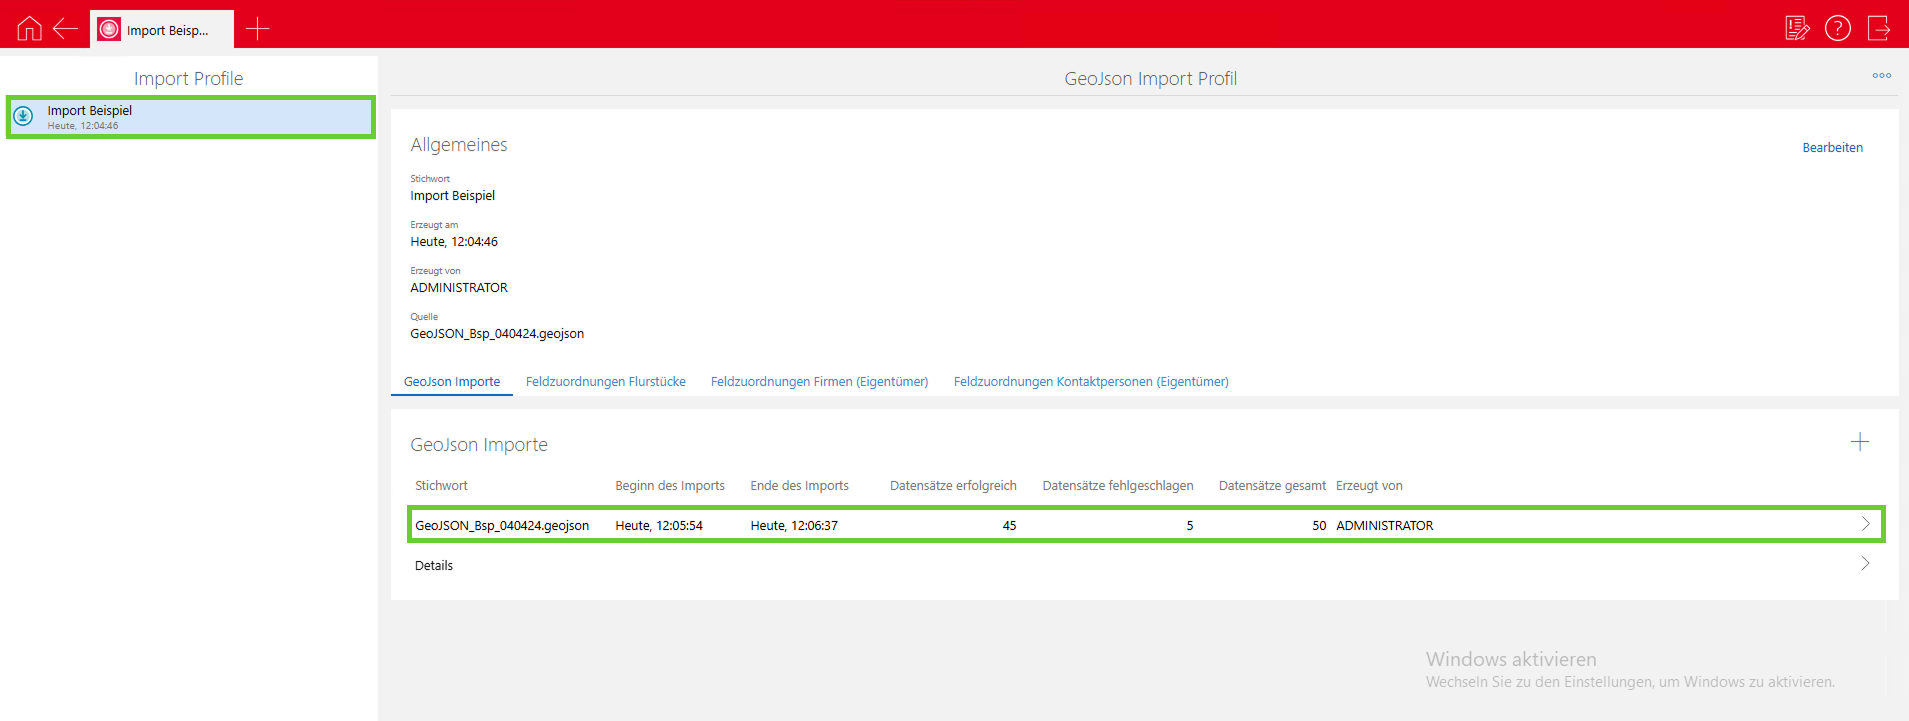Open the Feldzuordnungen Flurstücke tab

[606, 382]
